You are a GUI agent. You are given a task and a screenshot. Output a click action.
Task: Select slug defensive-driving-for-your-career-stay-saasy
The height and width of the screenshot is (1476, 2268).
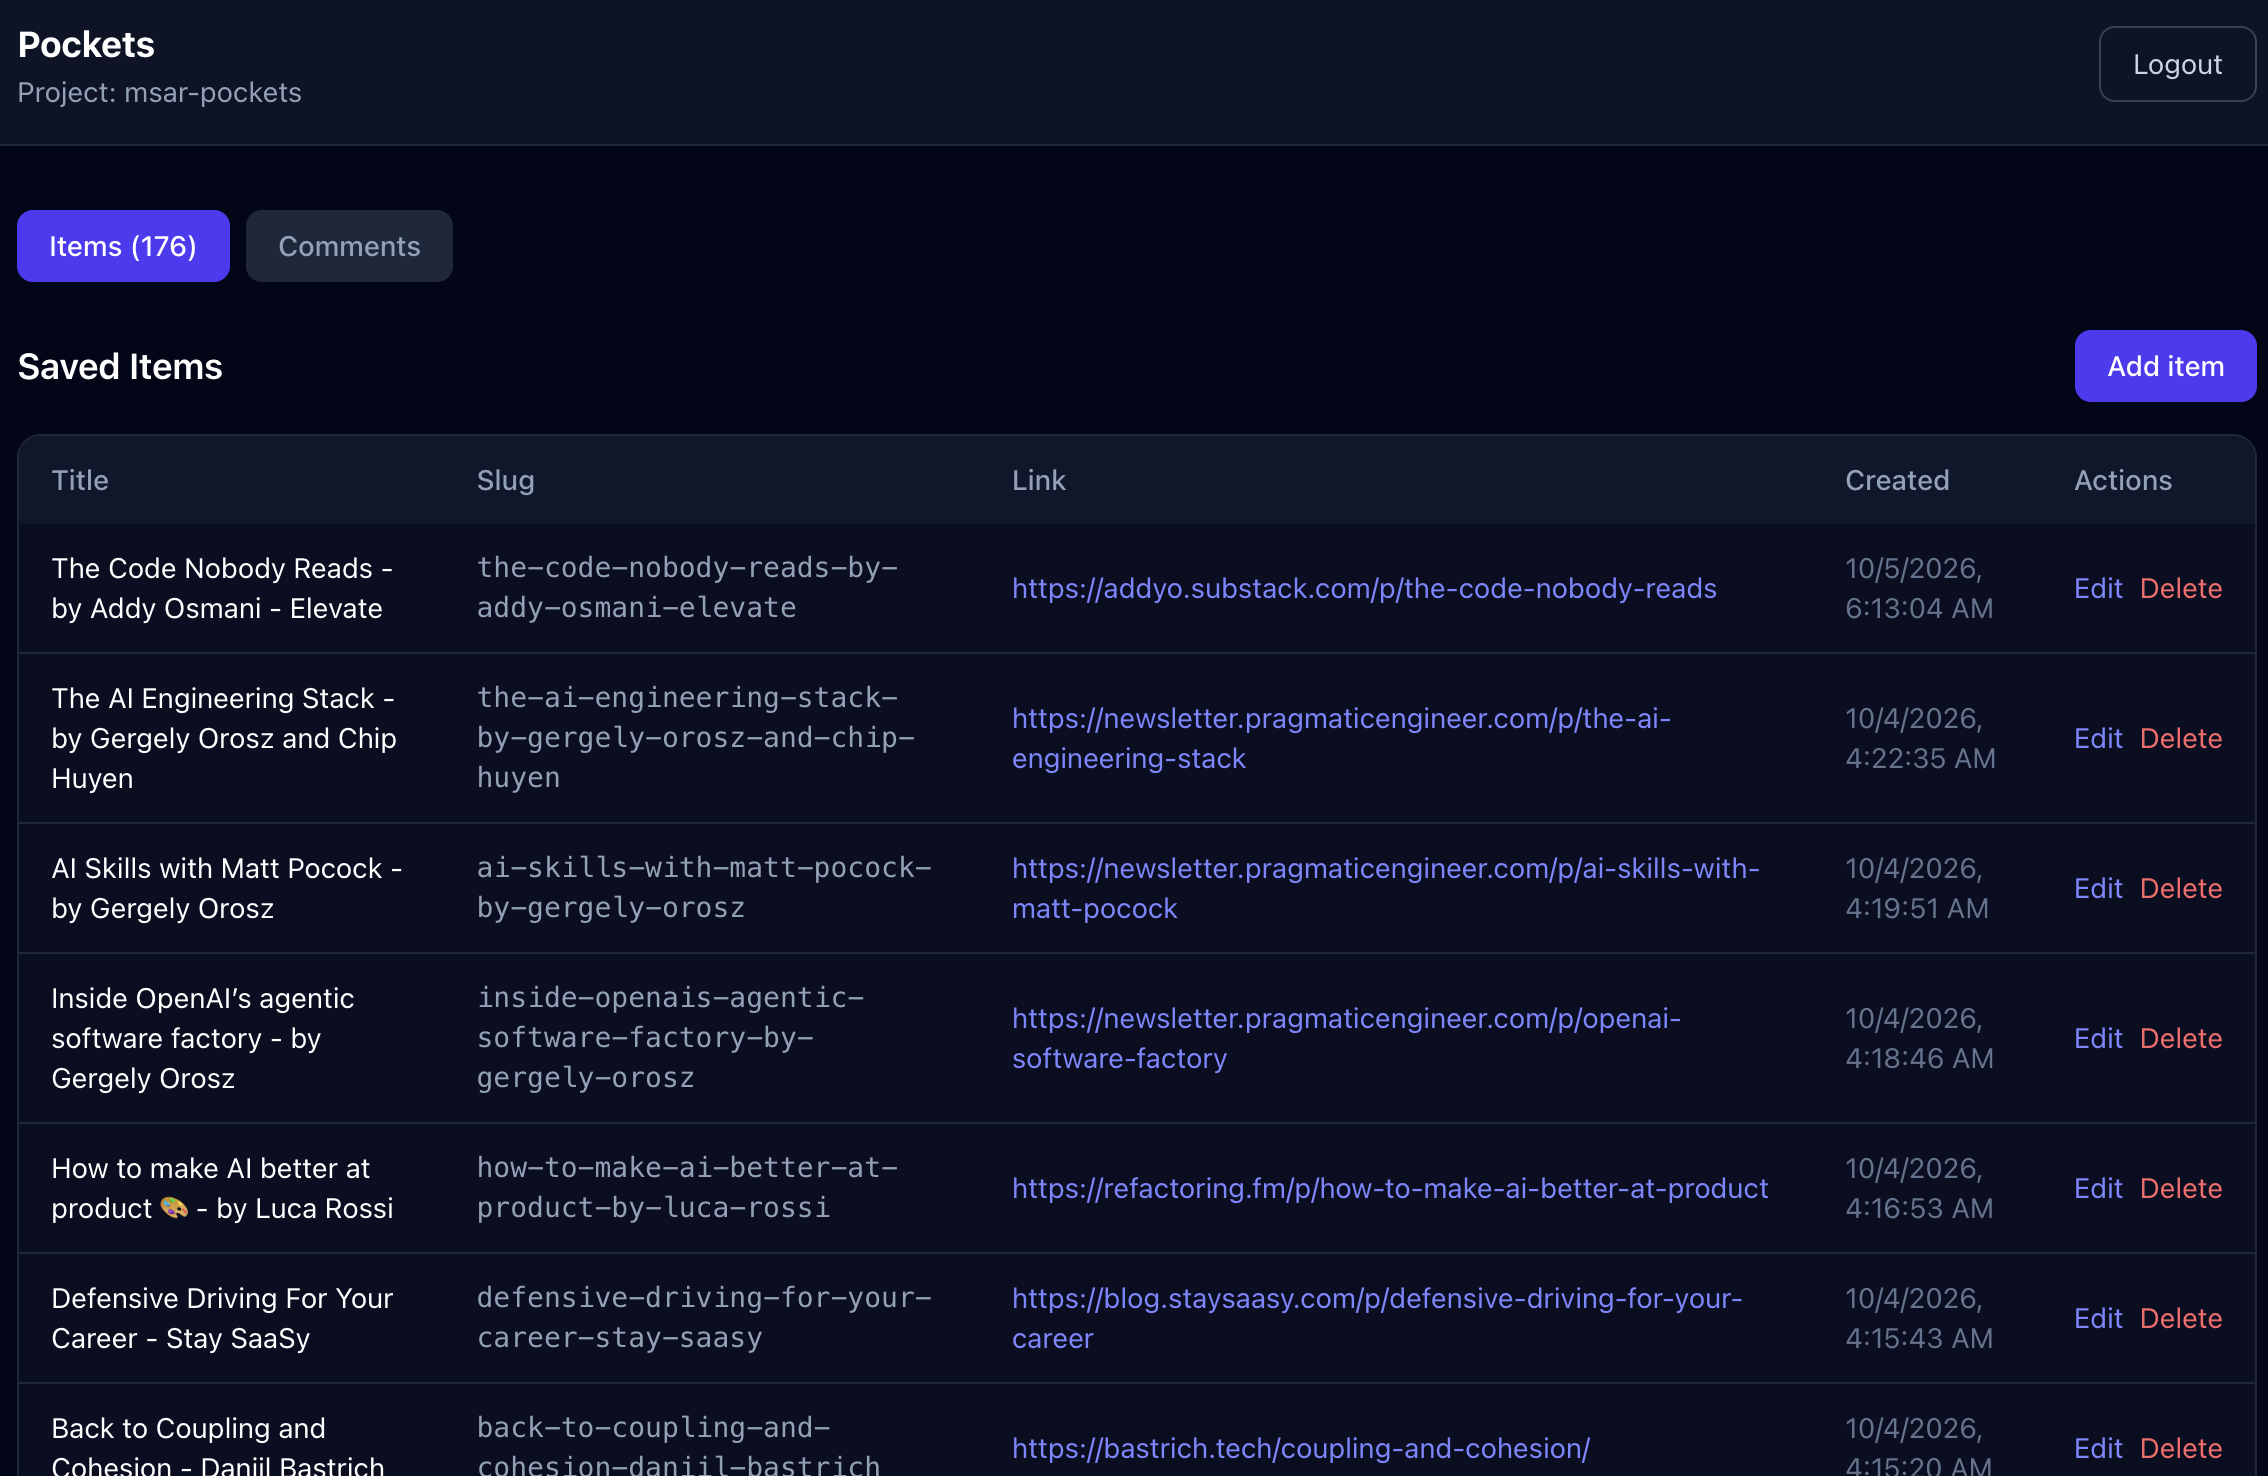tap(704, 1318)
